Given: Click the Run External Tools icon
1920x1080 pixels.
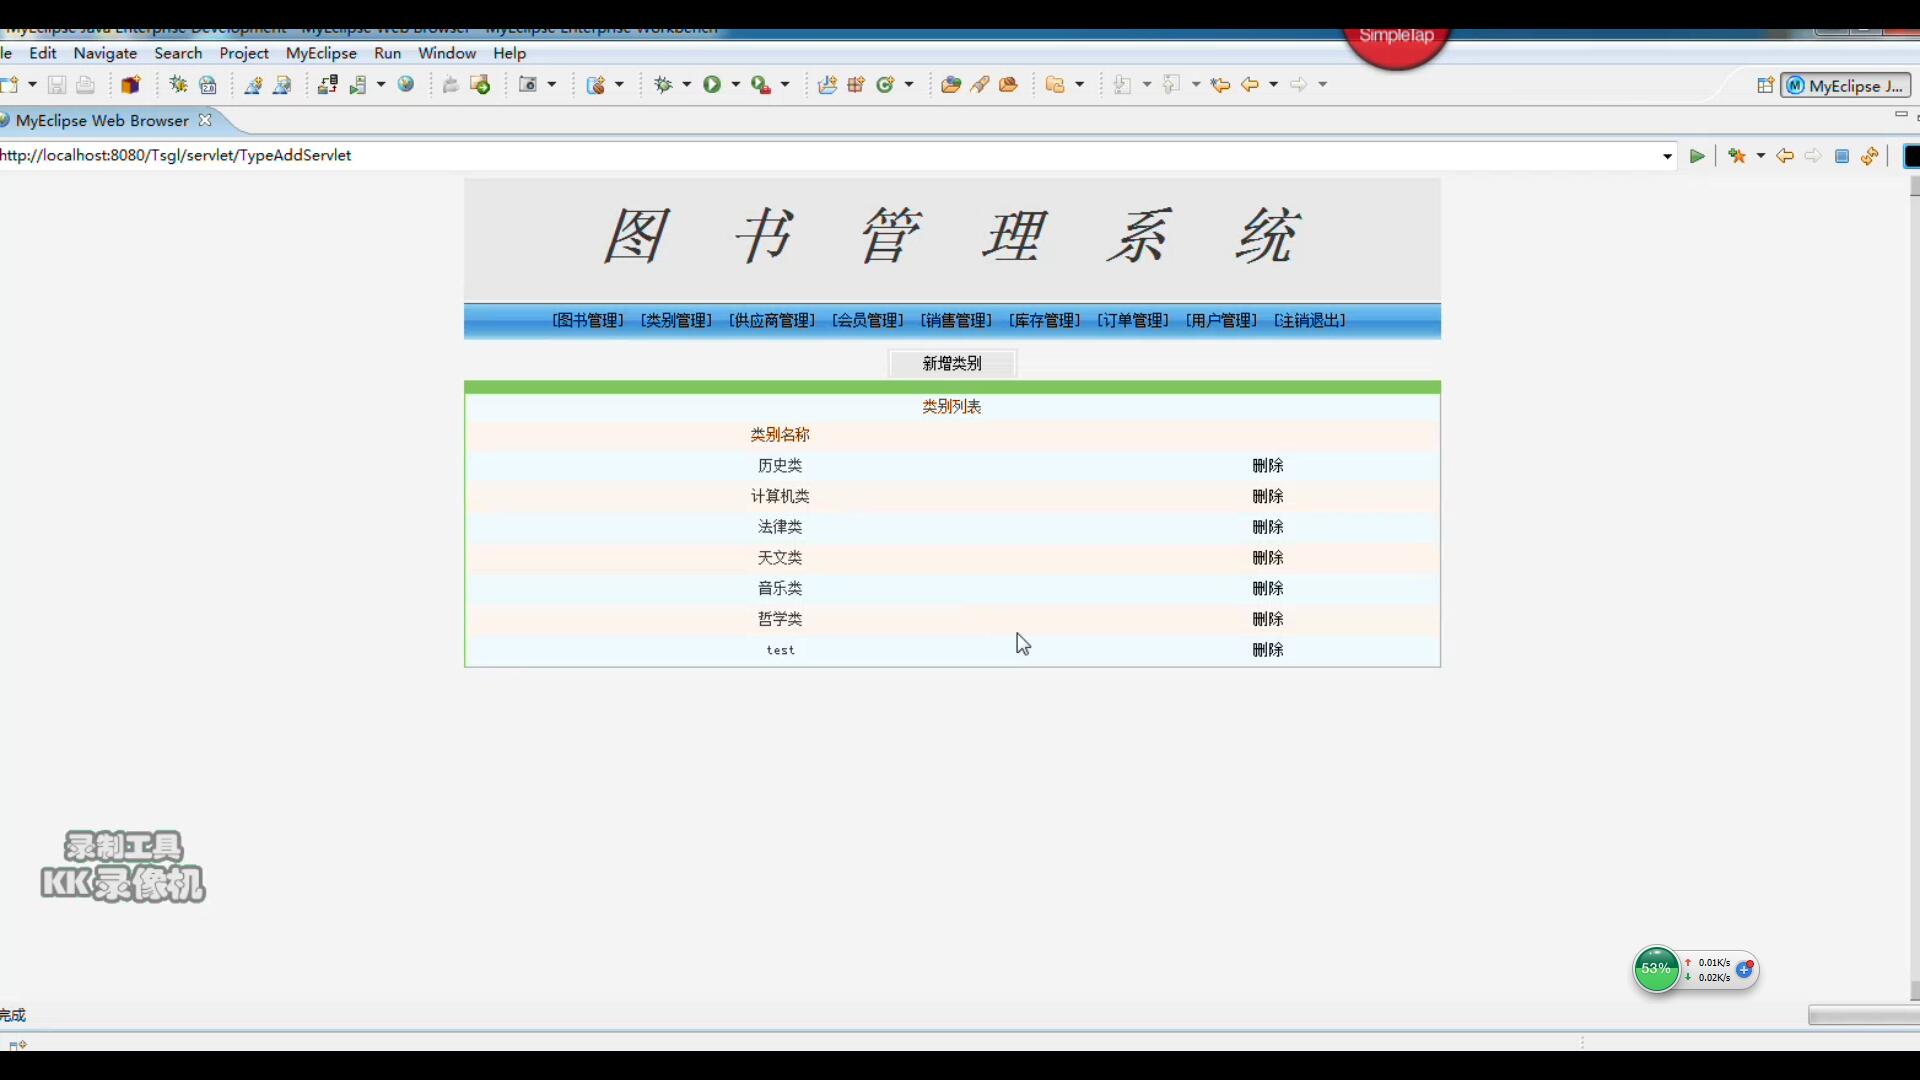Looking at the screenshot, I should (x=761, y=85).
